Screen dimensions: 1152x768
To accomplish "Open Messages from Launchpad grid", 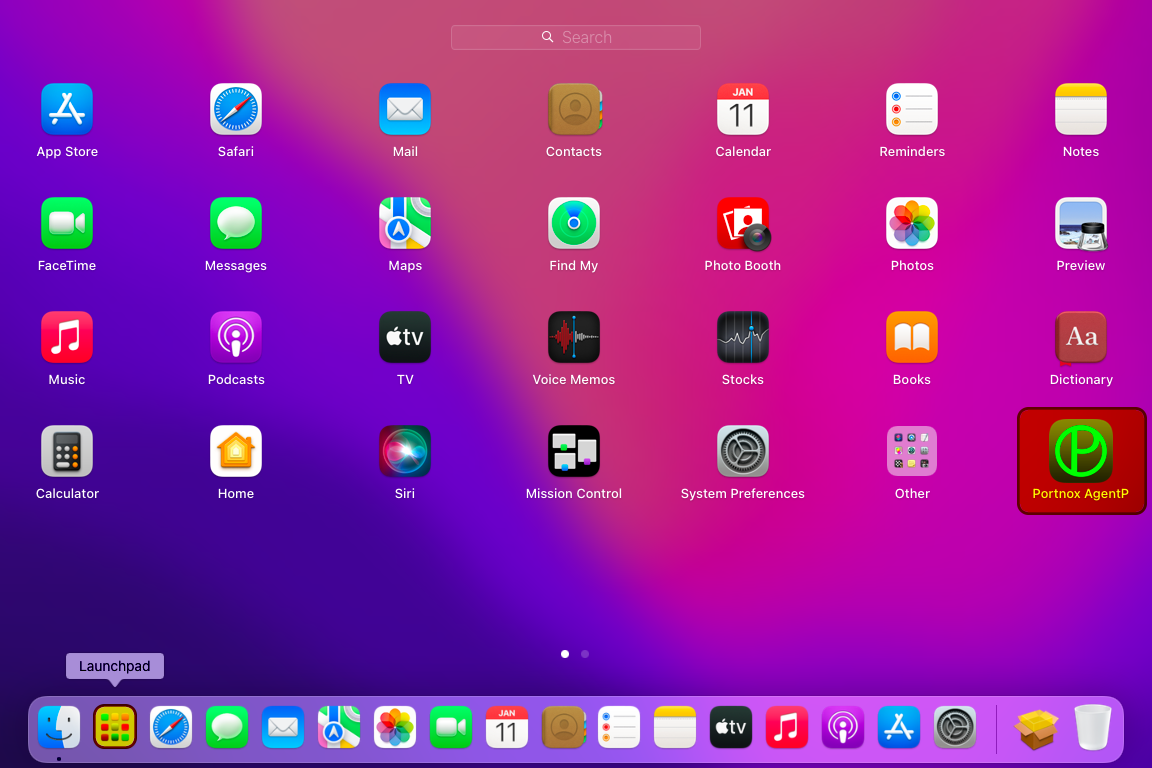I will [236, 223].
